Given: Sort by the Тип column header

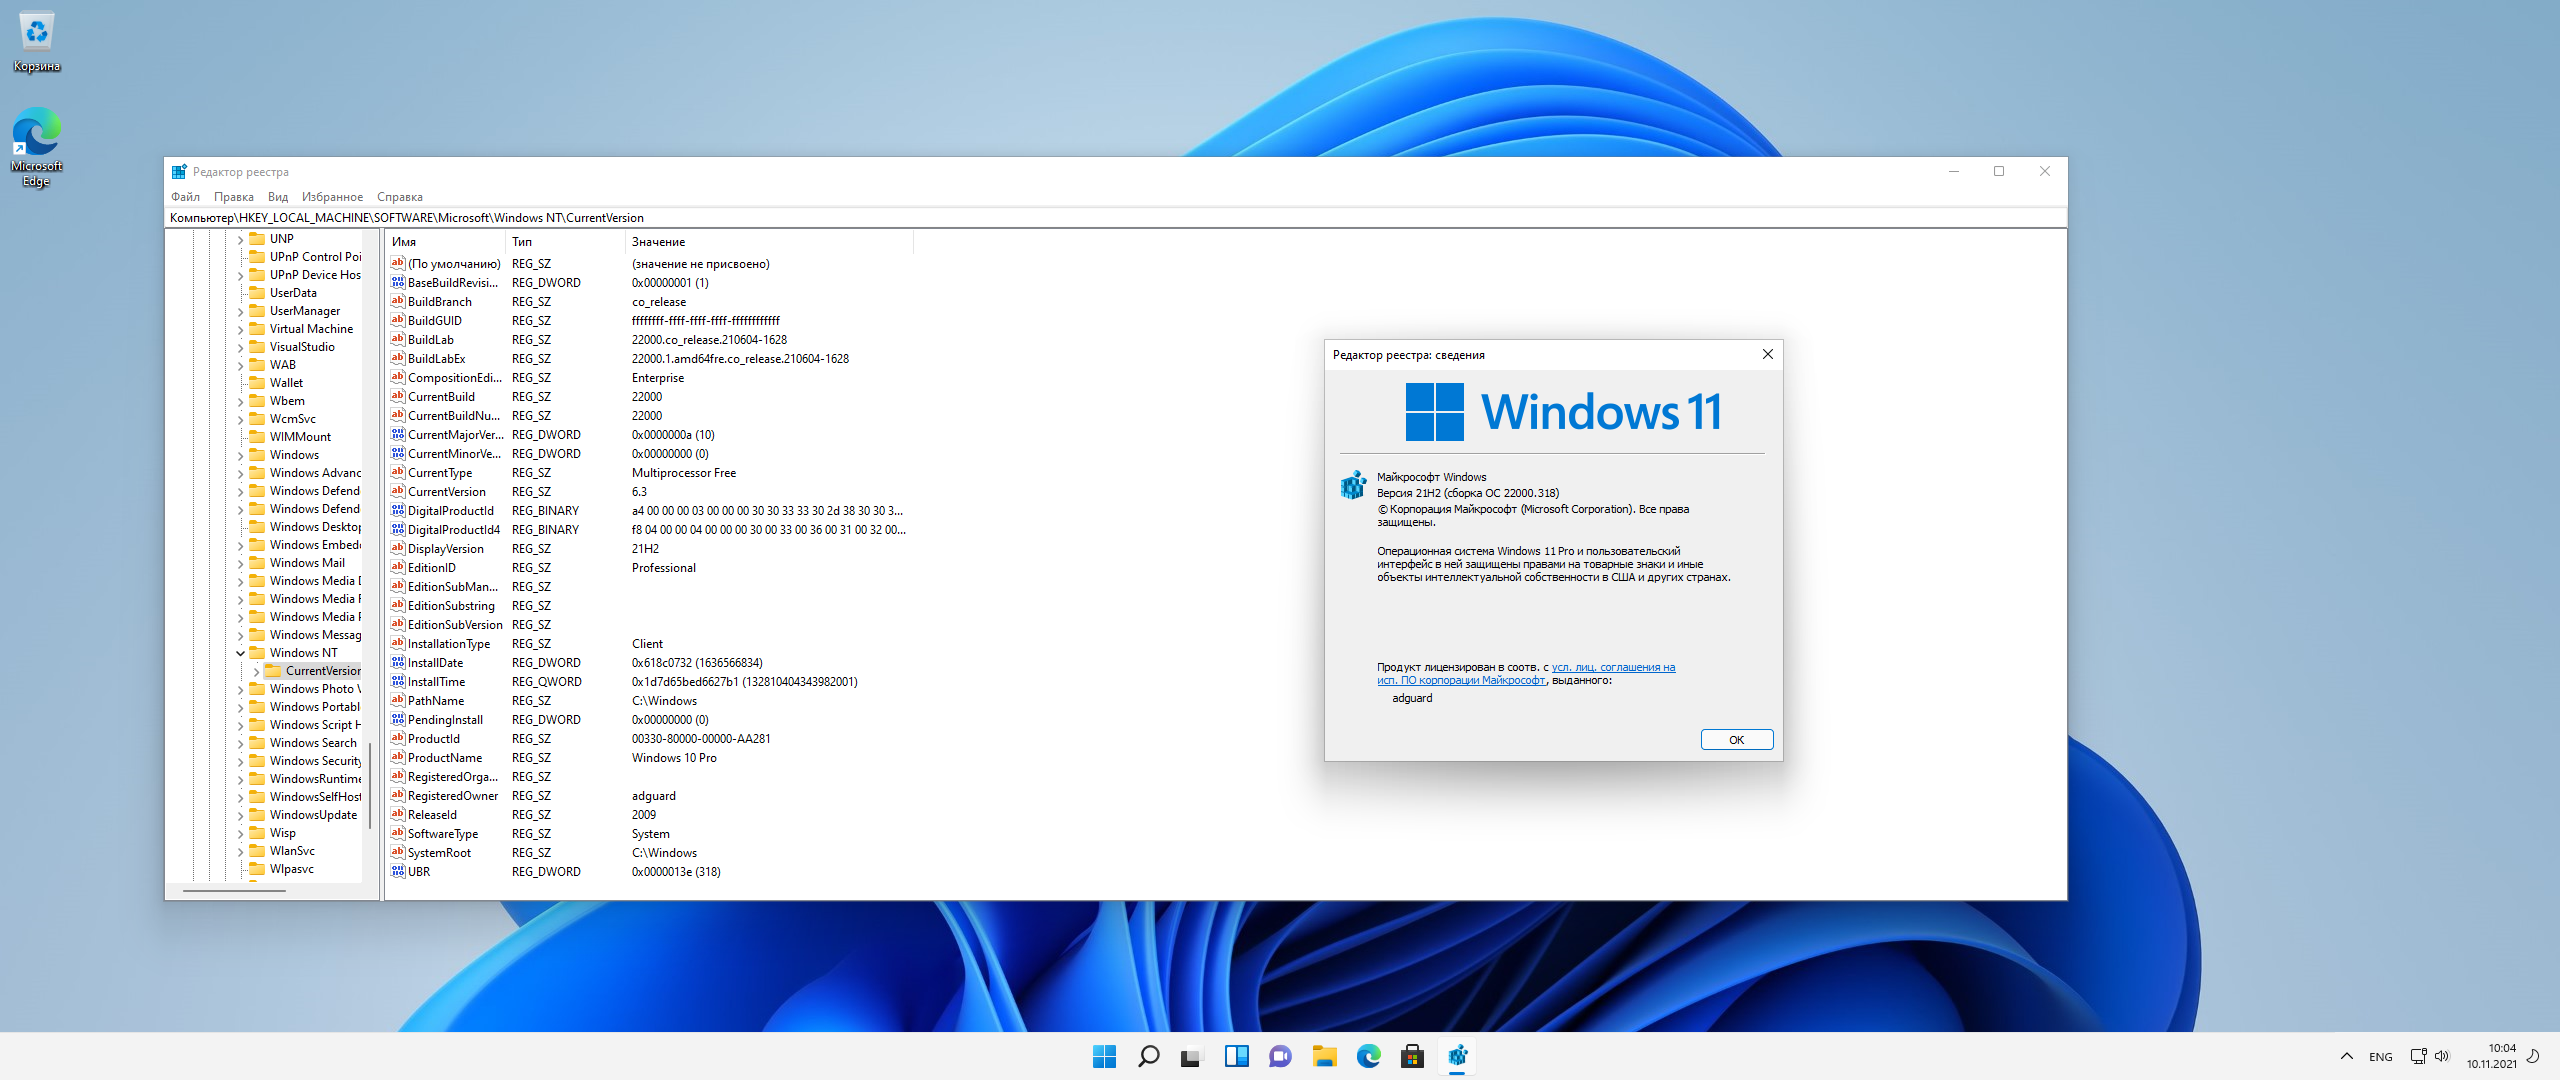Looking at the screenshot, I should 565,242.
